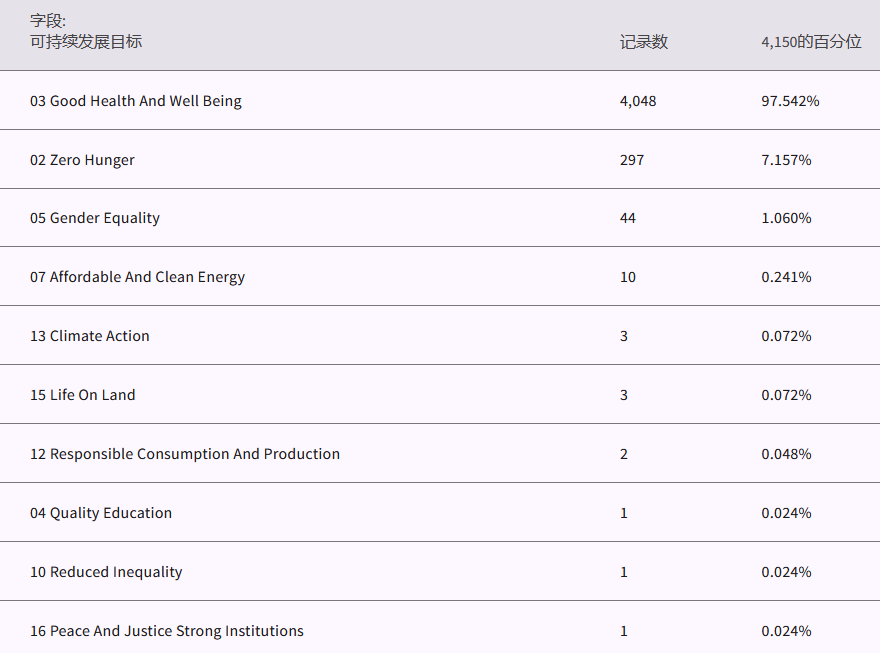Viewport: 880px width, 653px height.
Task: Click the 97.542% percentage value
Action: coord(790,101)
